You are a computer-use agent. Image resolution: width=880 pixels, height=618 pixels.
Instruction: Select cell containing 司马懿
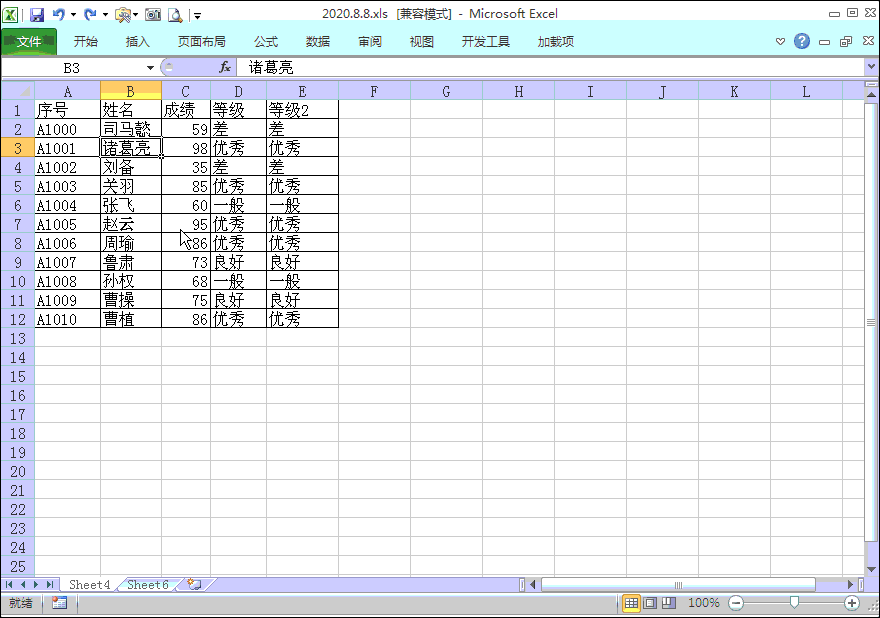(131, 129)
